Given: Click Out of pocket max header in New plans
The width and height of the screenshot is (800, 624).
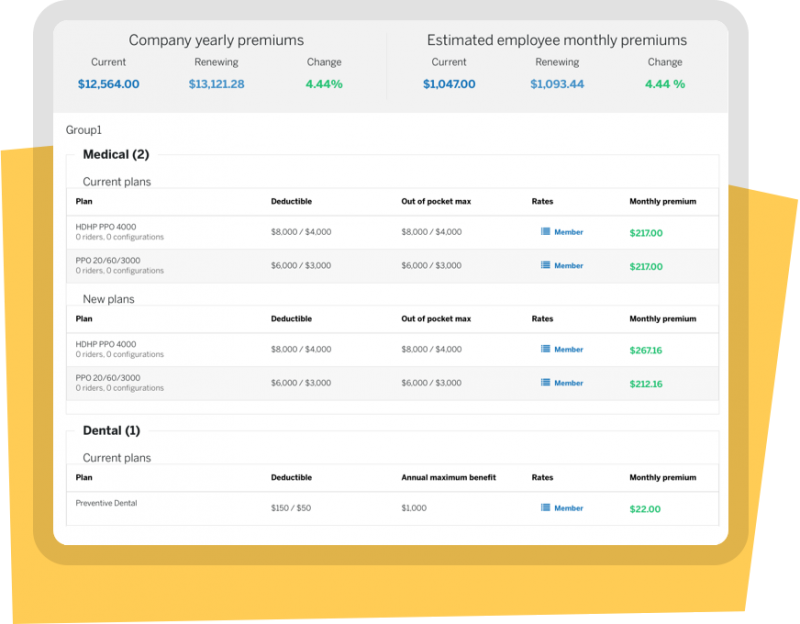Looking at the screenshot, I should coord(436,319).
